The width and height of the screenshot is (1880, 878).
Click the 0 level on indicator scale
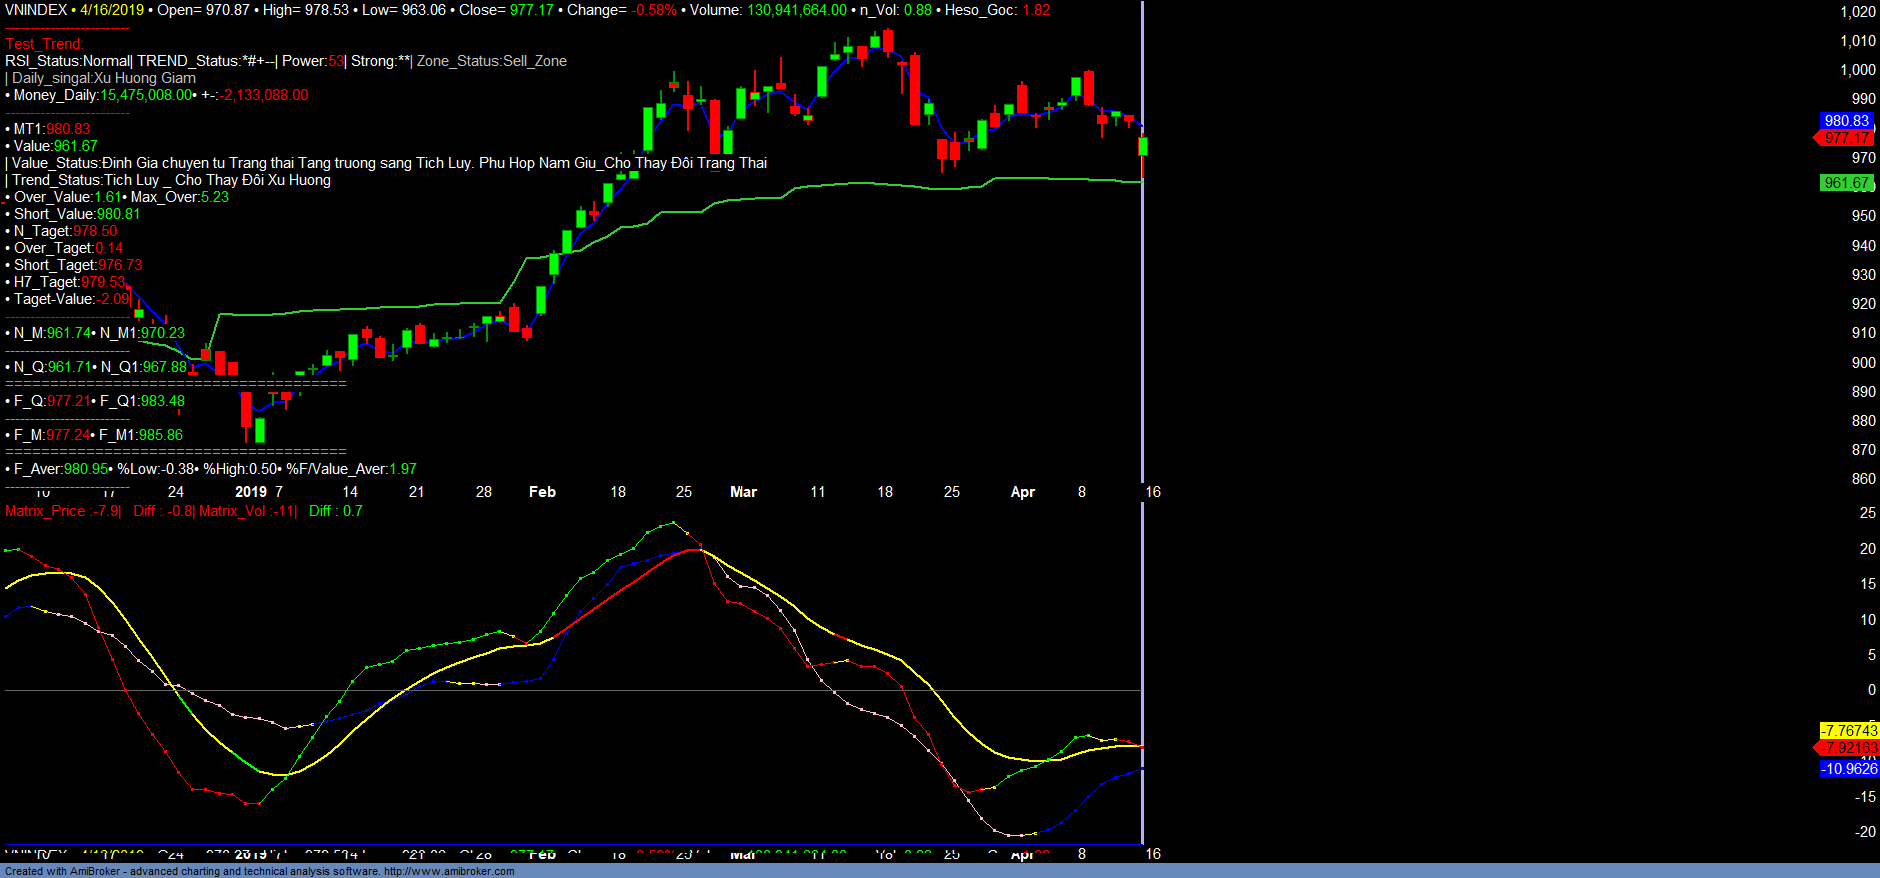(x=1871, y=690)
